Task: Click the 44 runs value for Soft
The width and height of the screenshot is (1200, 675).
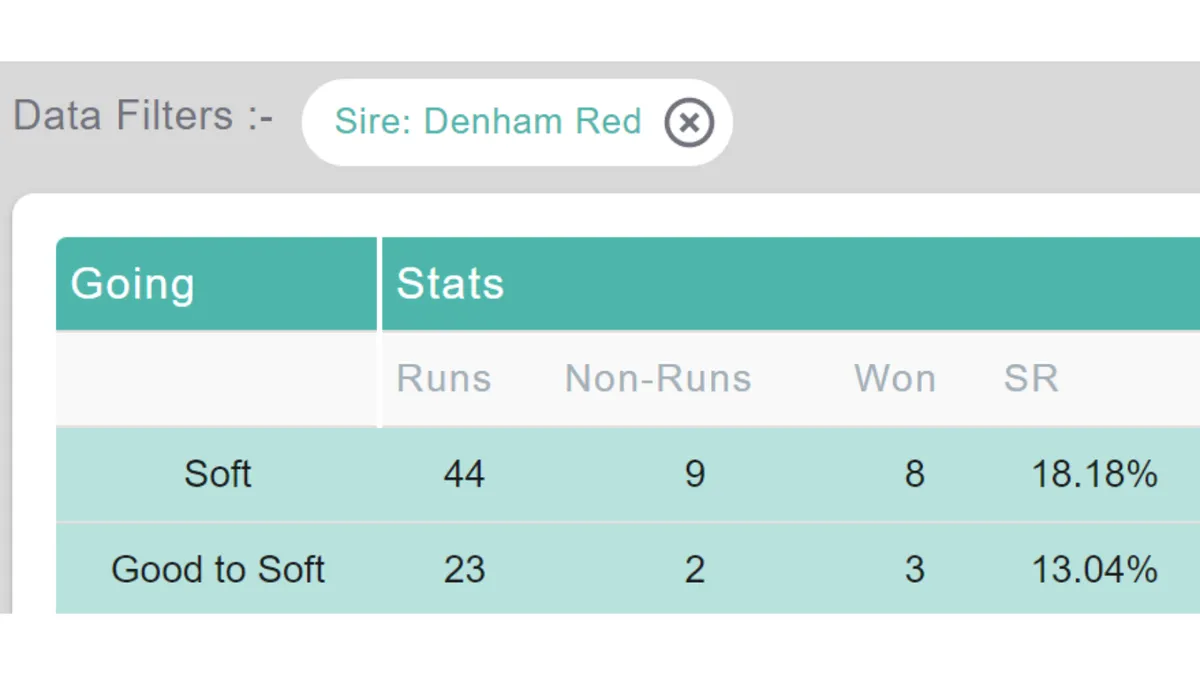Action: click(464, 474)
